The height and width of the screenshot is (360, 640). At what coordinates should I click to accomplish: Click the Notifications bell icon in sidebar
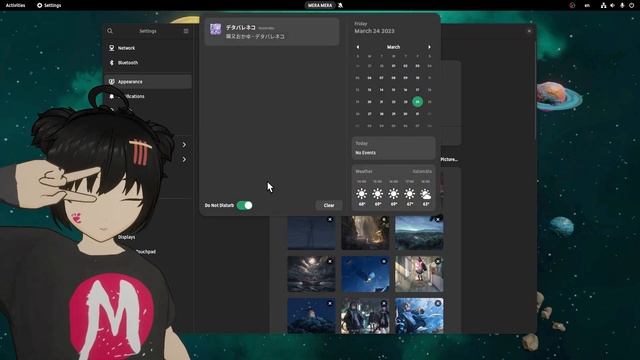tap(111, 96)
